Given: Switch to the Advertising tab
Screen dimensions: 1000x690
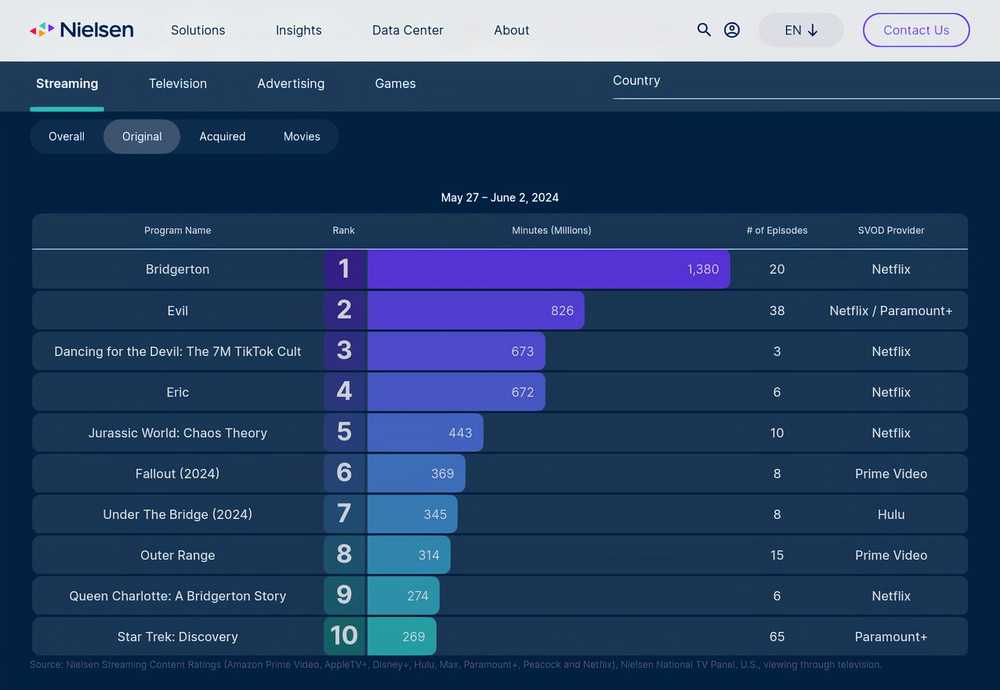Looking at the screenshot, I should pos(291,84).
